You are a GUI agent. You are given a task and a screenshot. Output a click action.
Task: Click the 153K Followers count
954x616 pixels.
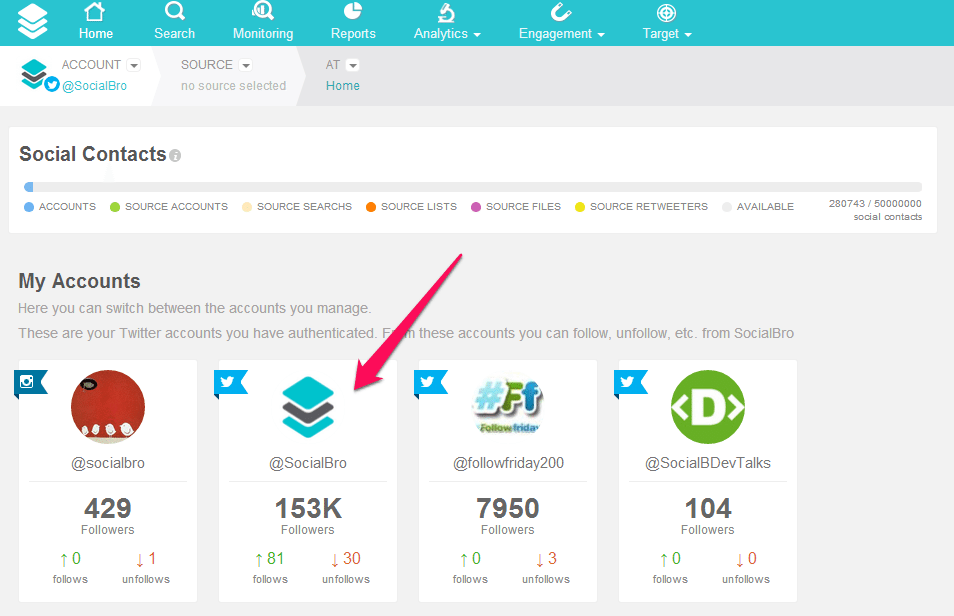pyautogui.click(x=308, y=508)
